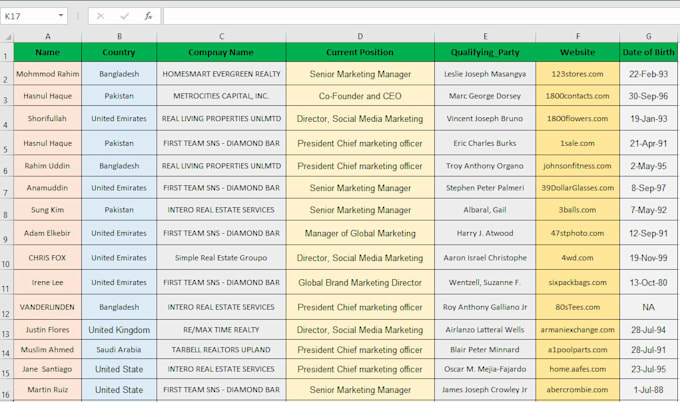Image resolution: width=680 pixels, height=403 pixels.
Task: Select cell 'Leslie Joseph Masangya'
Action: tap(485, 74)
